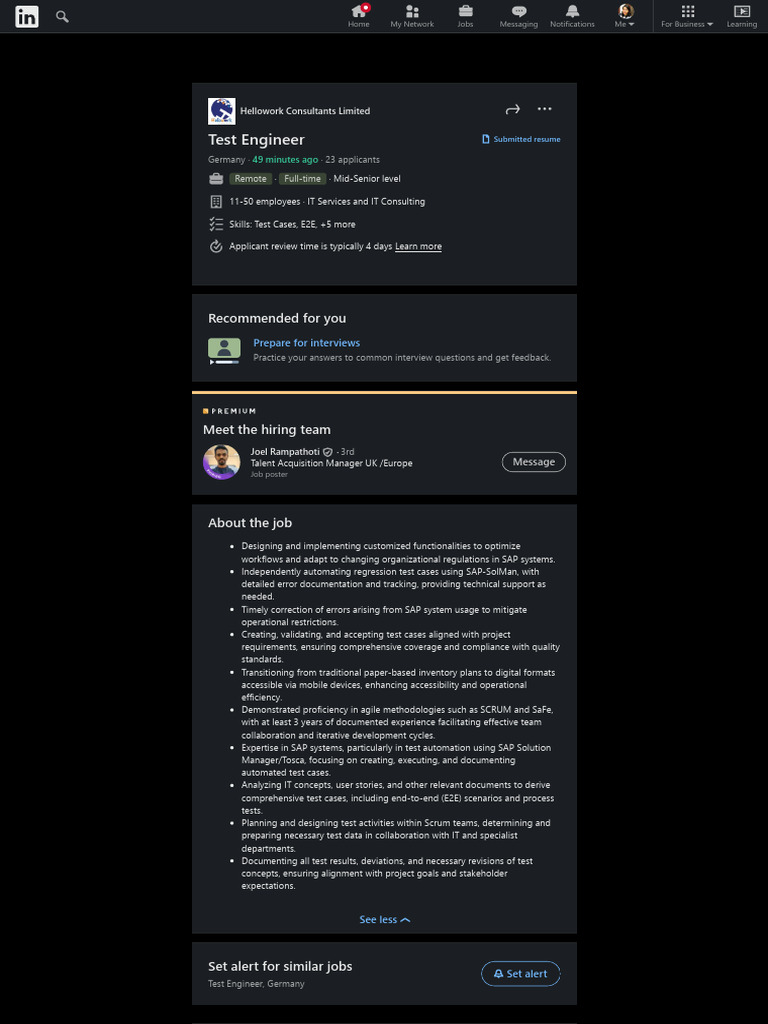Share job via arrow icon
Viewport: 768px width, 1024px height.
pyautogui.click(x=513, y=109)
